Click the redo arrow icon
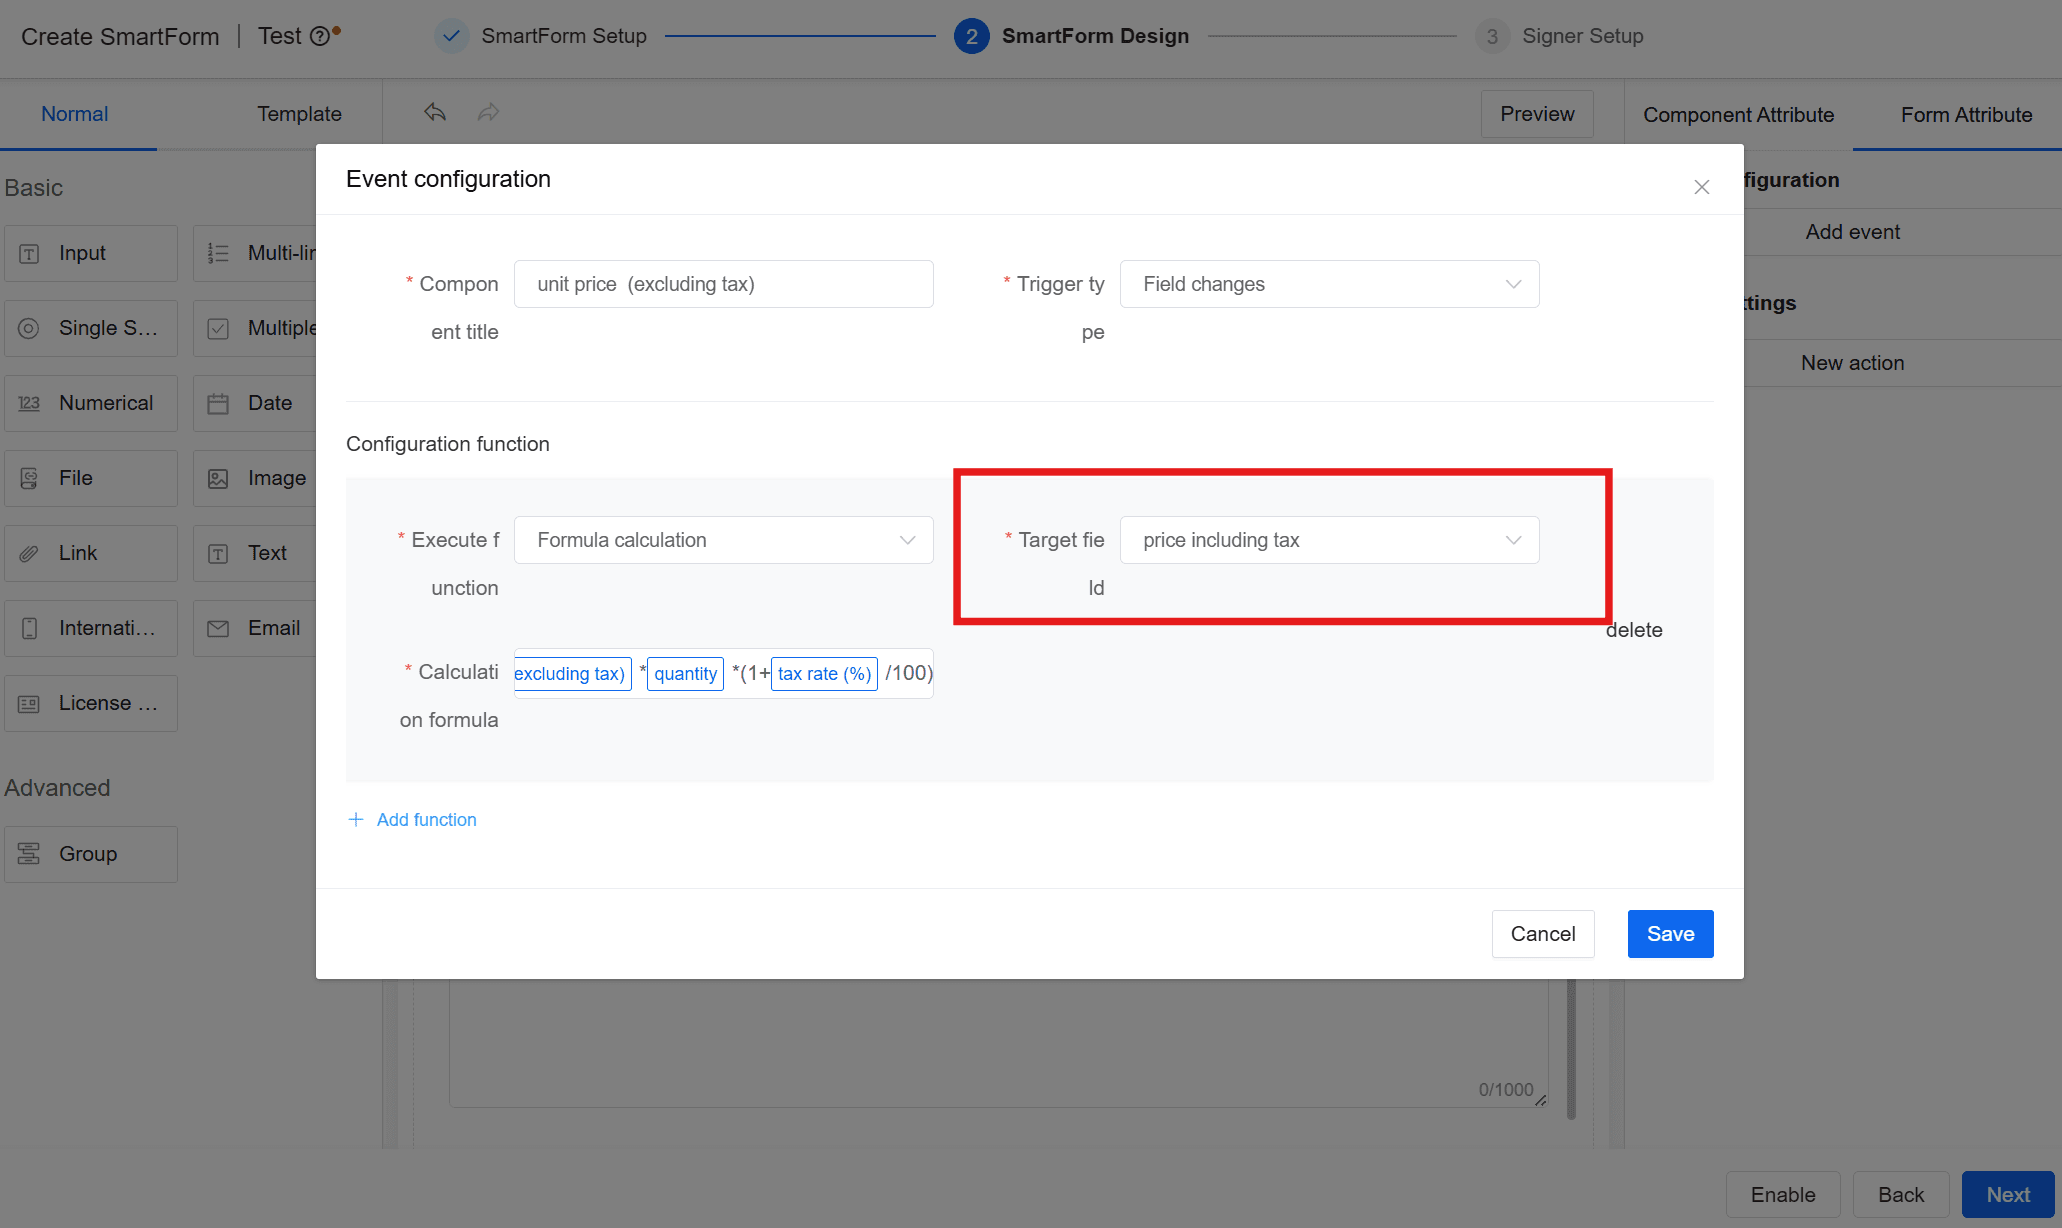The height and width of the screenshot is (1228, 2062). click(x=488, y=112)
